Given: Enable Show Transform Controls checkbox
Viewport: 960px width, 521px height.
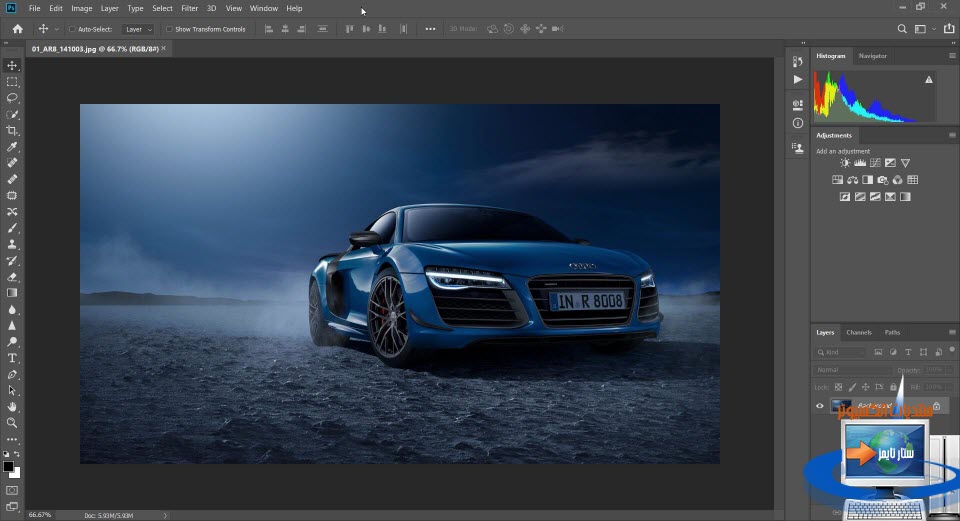Looking at the screenshot, I should pyautogui.click(x=169, y=29).
